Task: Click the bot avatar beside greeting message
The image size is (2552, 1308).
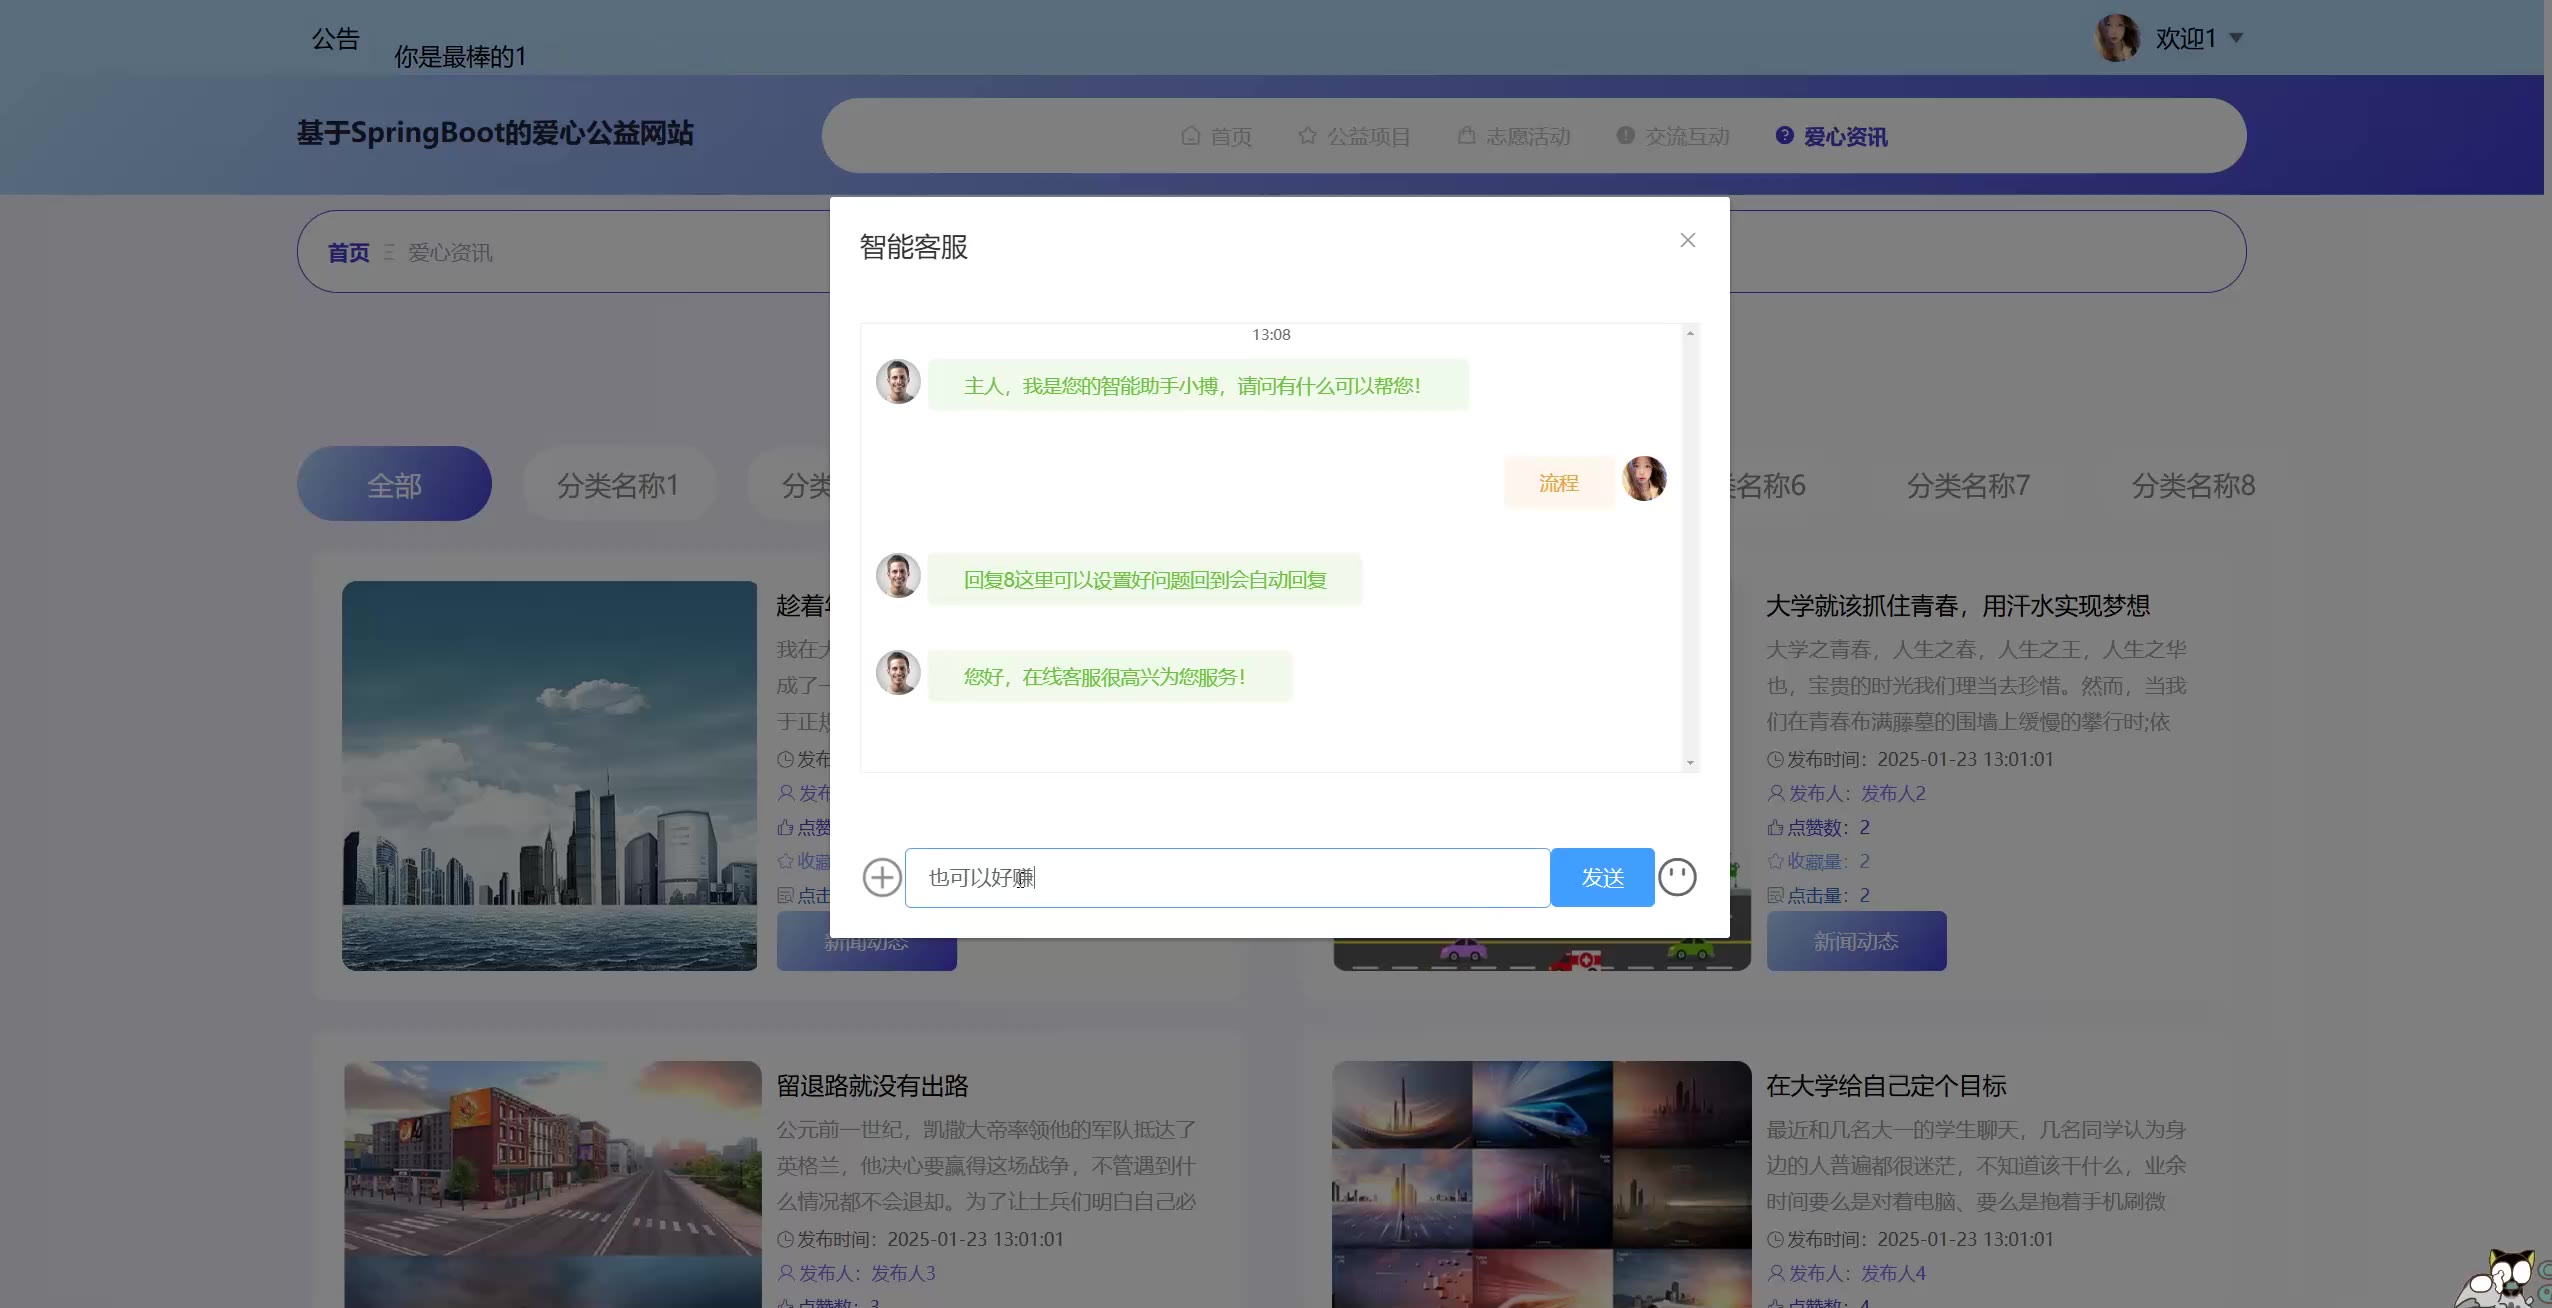Action: [x=898, y=382]
